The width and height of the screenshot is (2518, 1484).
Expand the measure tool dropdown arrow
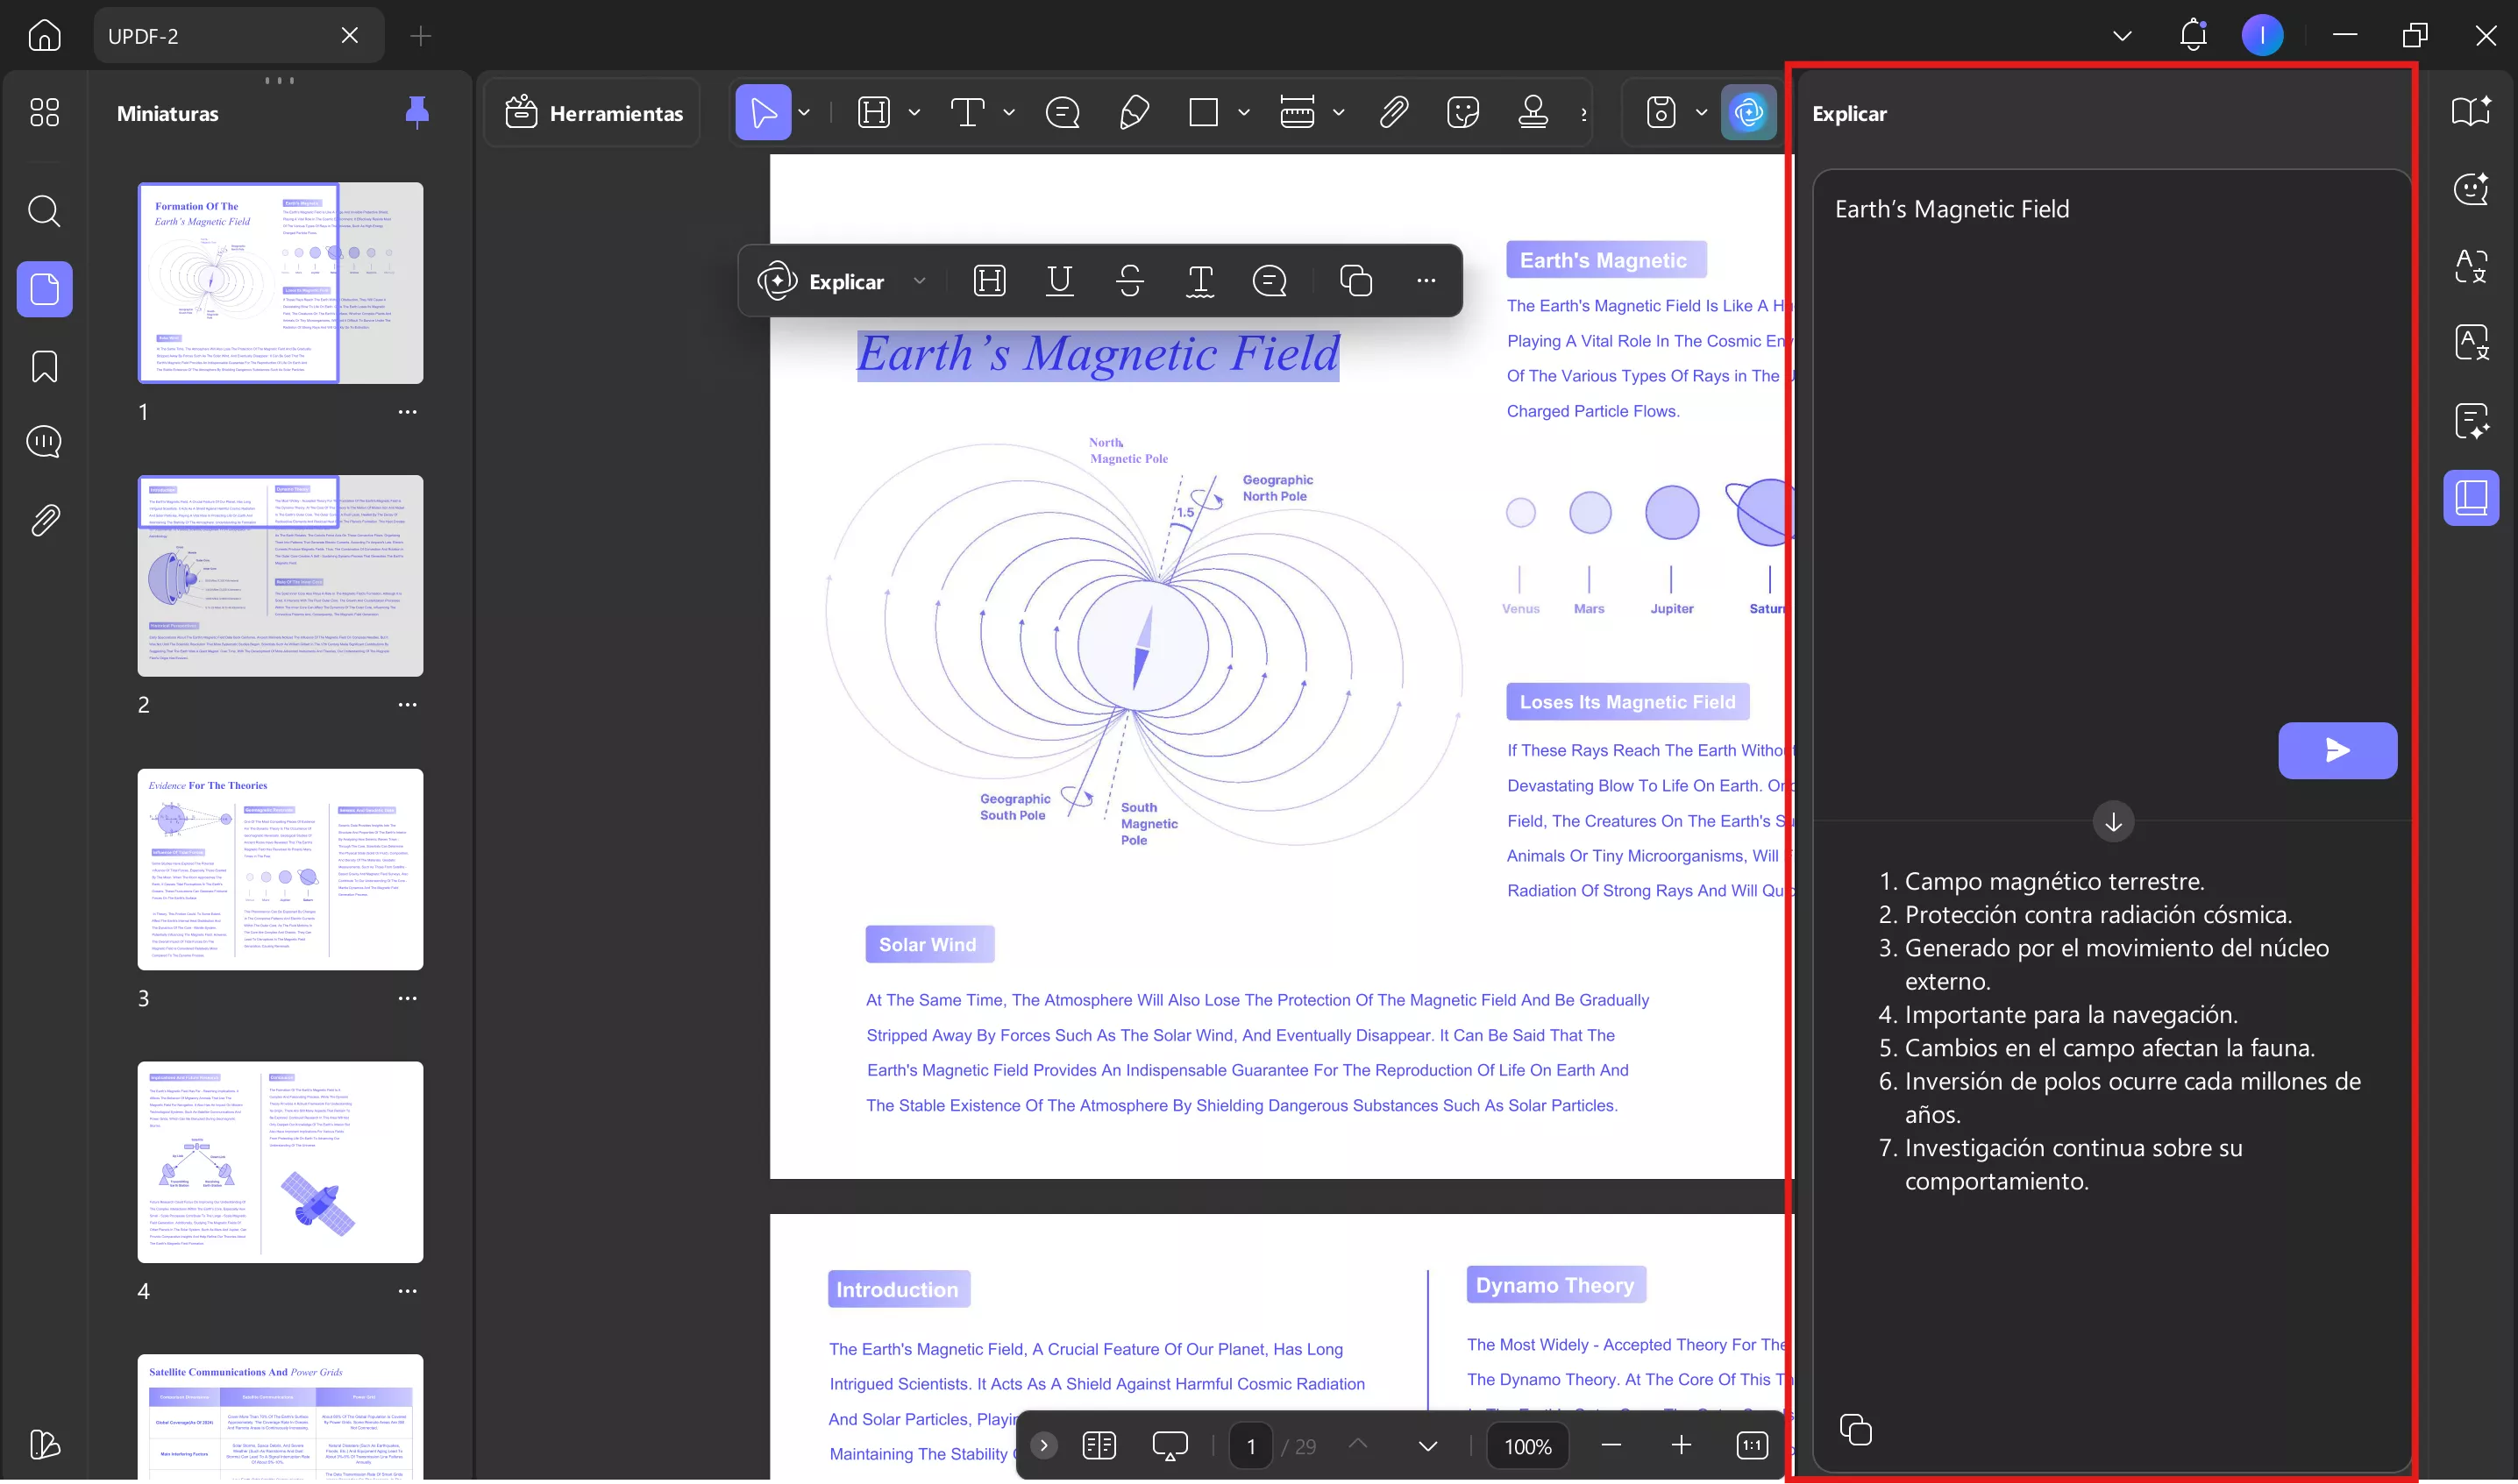[x=1338, y=112]
